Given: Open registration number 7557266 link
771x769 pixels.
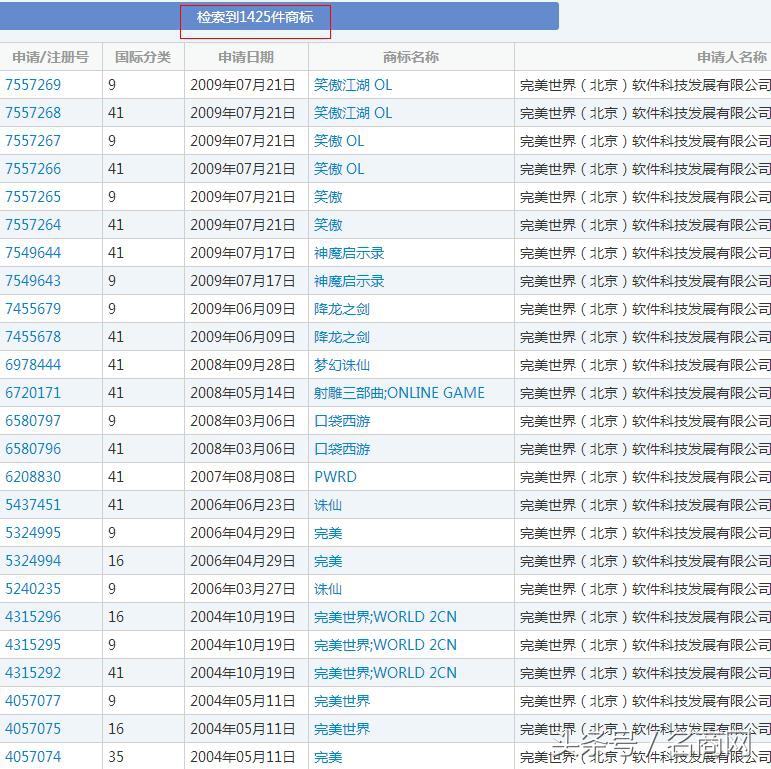Looking at the screenshot, I should pos(33,169).
